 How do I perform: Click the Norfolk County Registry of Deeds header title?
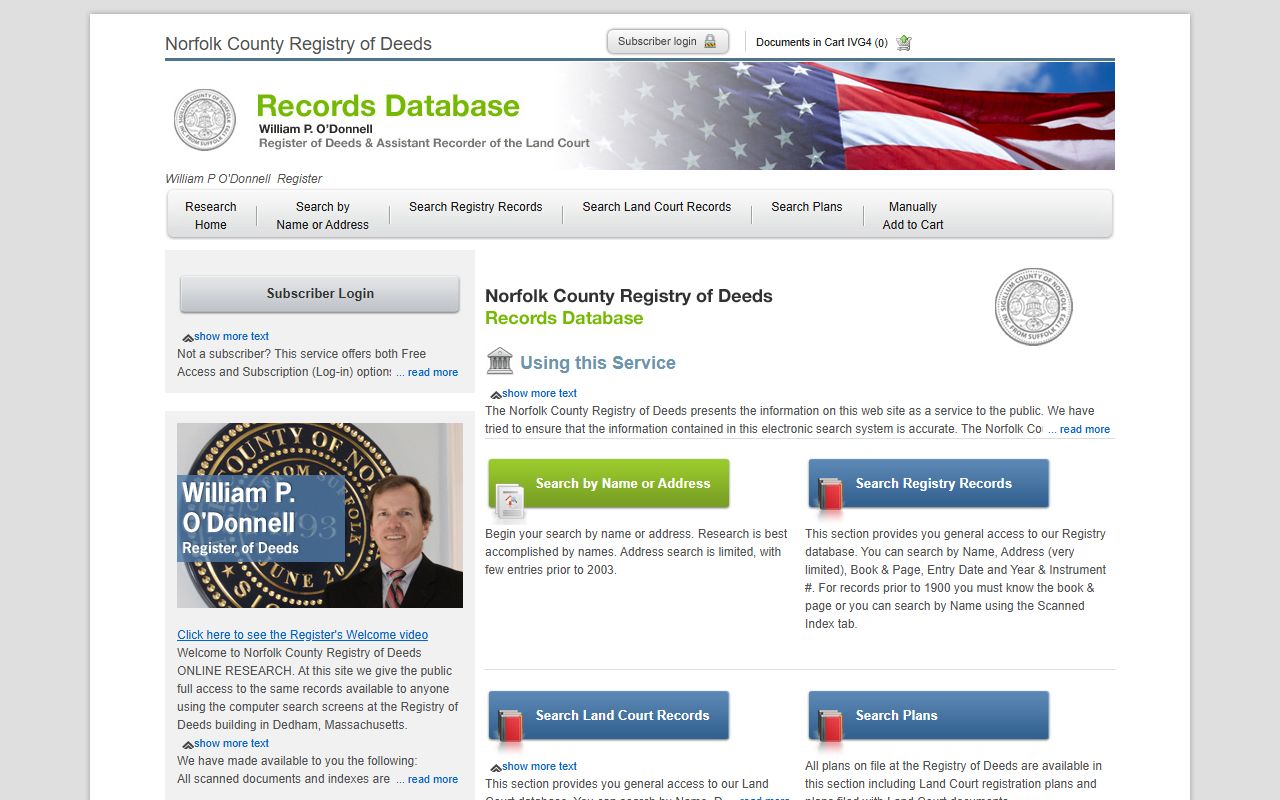(x=298, y=44)
